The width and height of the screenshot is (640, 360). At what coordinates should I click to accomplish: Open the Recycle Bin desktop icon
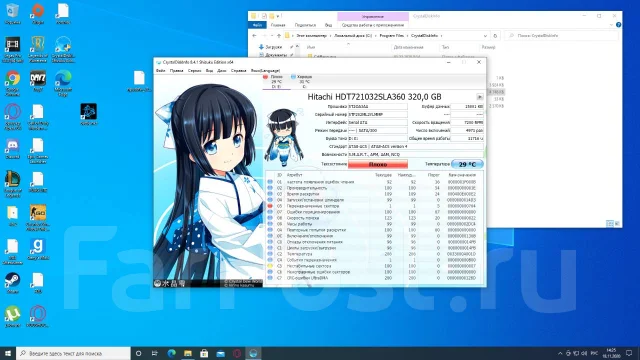[x=13, y=14]
